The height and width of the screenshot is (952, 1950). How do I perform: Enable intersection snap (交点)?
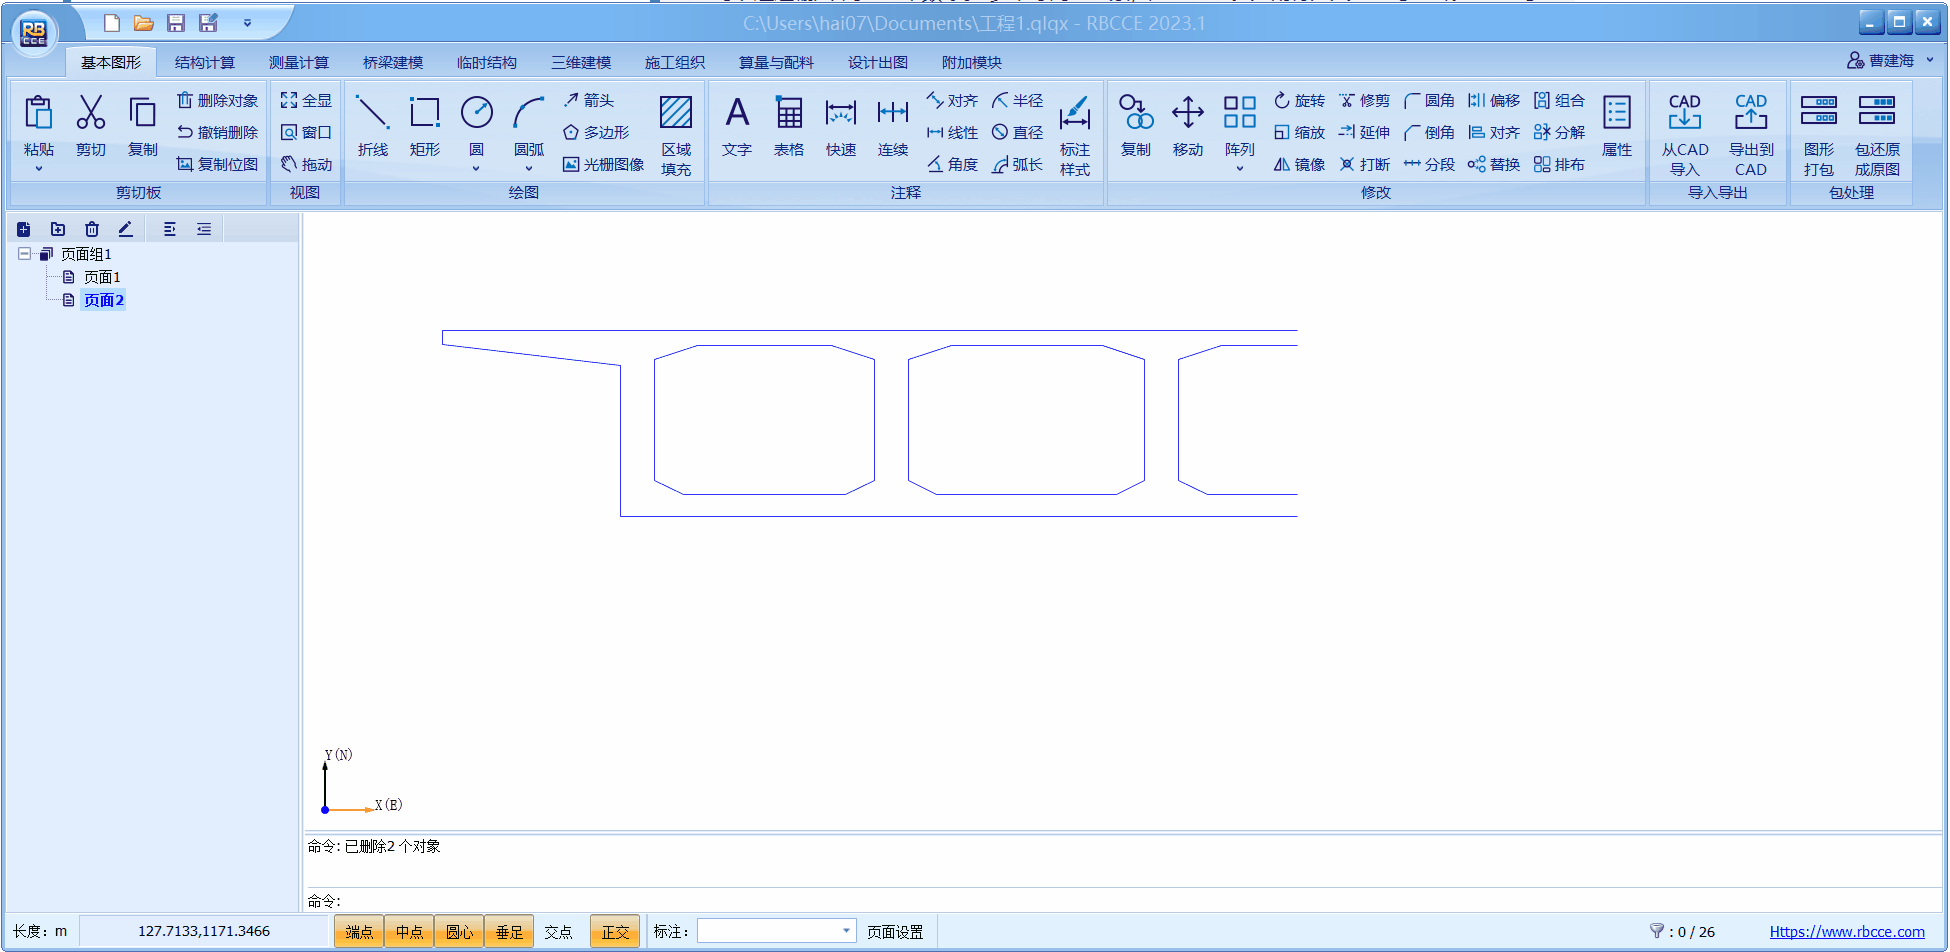558,932
